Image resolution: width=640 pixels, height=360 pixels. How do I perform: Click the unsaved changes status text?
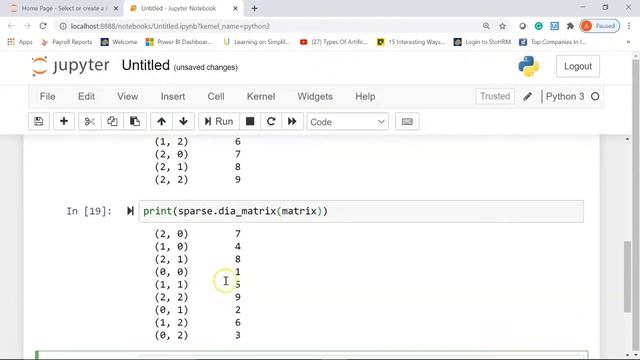click(206, 67)
